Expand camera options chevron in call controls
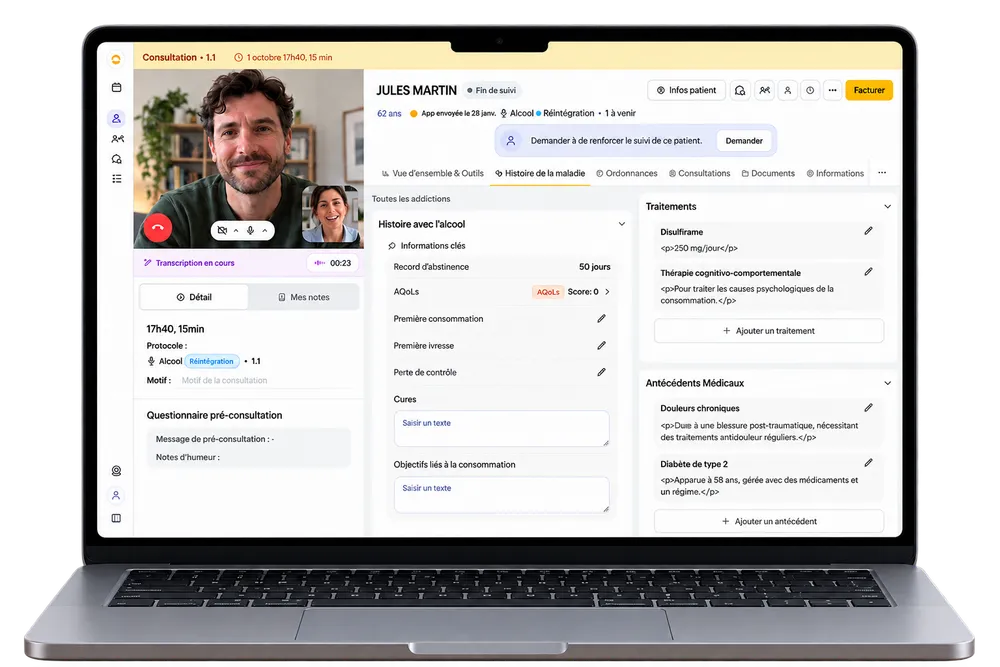This screenshot has width=1000, height=667. (x=236, y=230)
